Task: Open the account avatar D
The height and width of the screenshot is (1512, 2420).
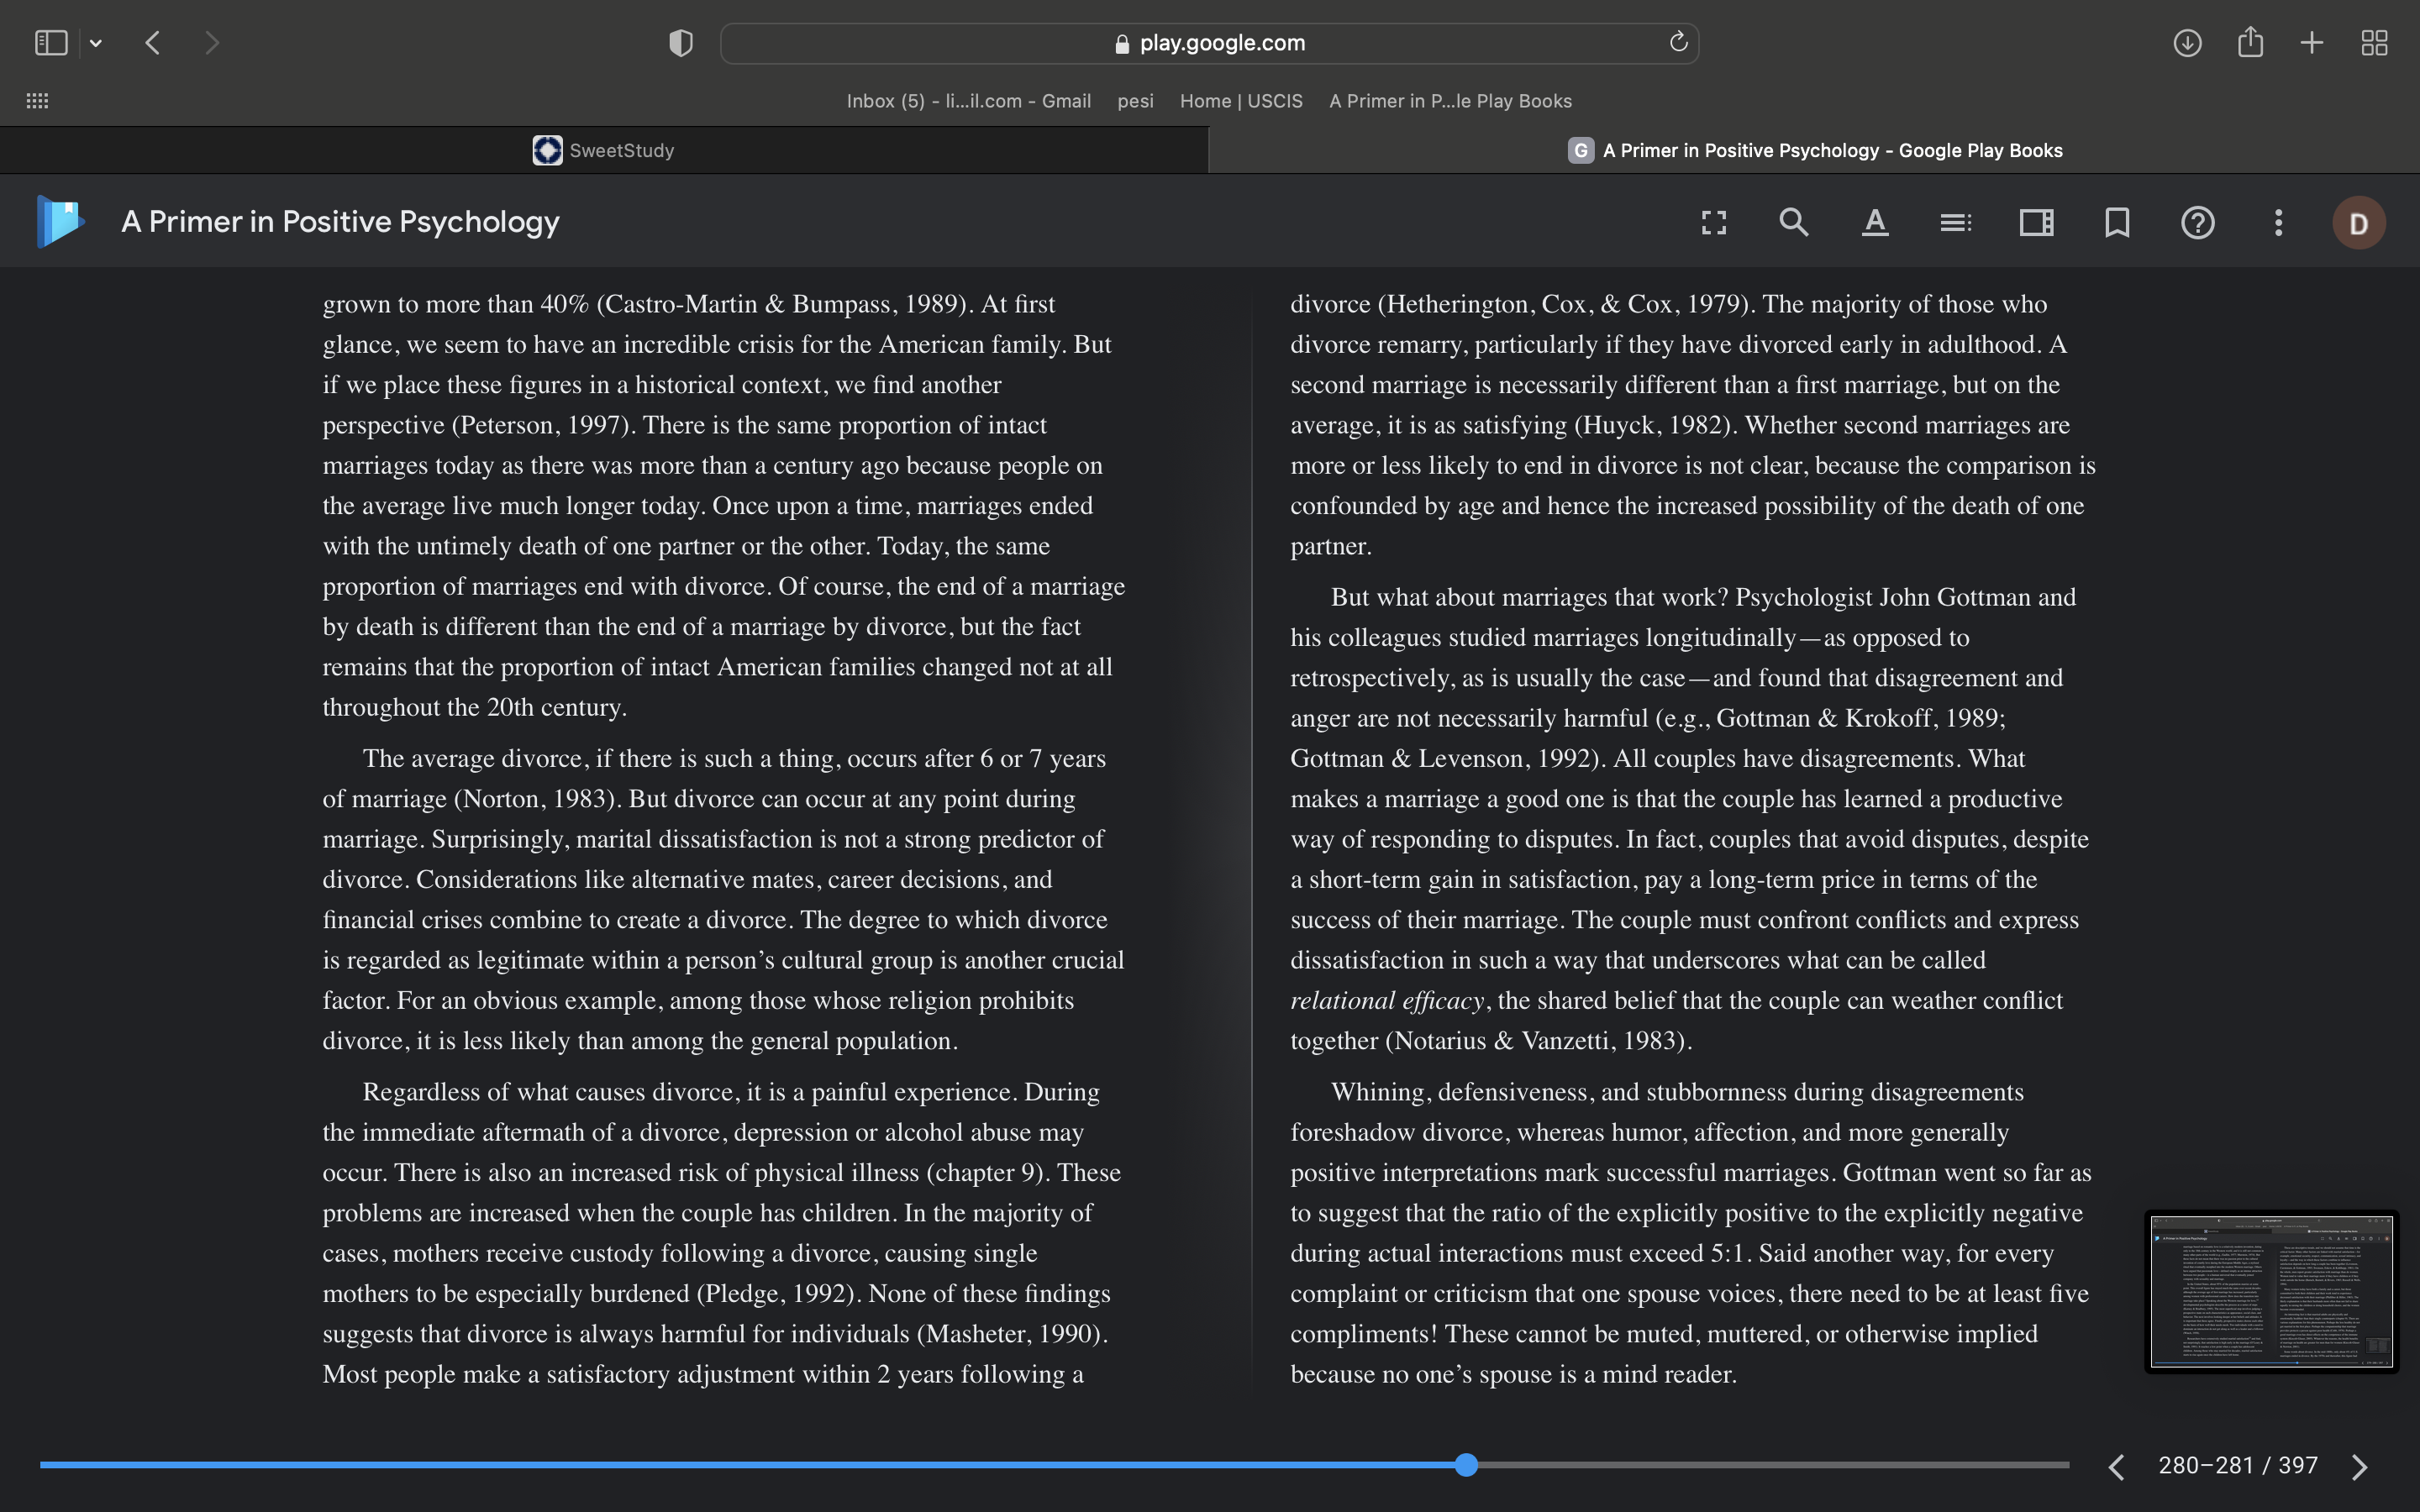Action: click(x=2358, y=223)
